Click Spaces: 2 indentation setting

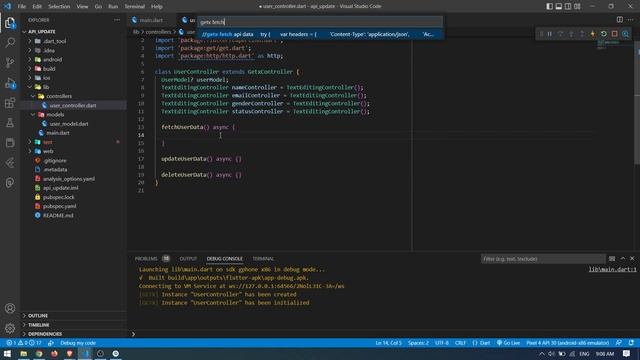[x=418, y=343]
